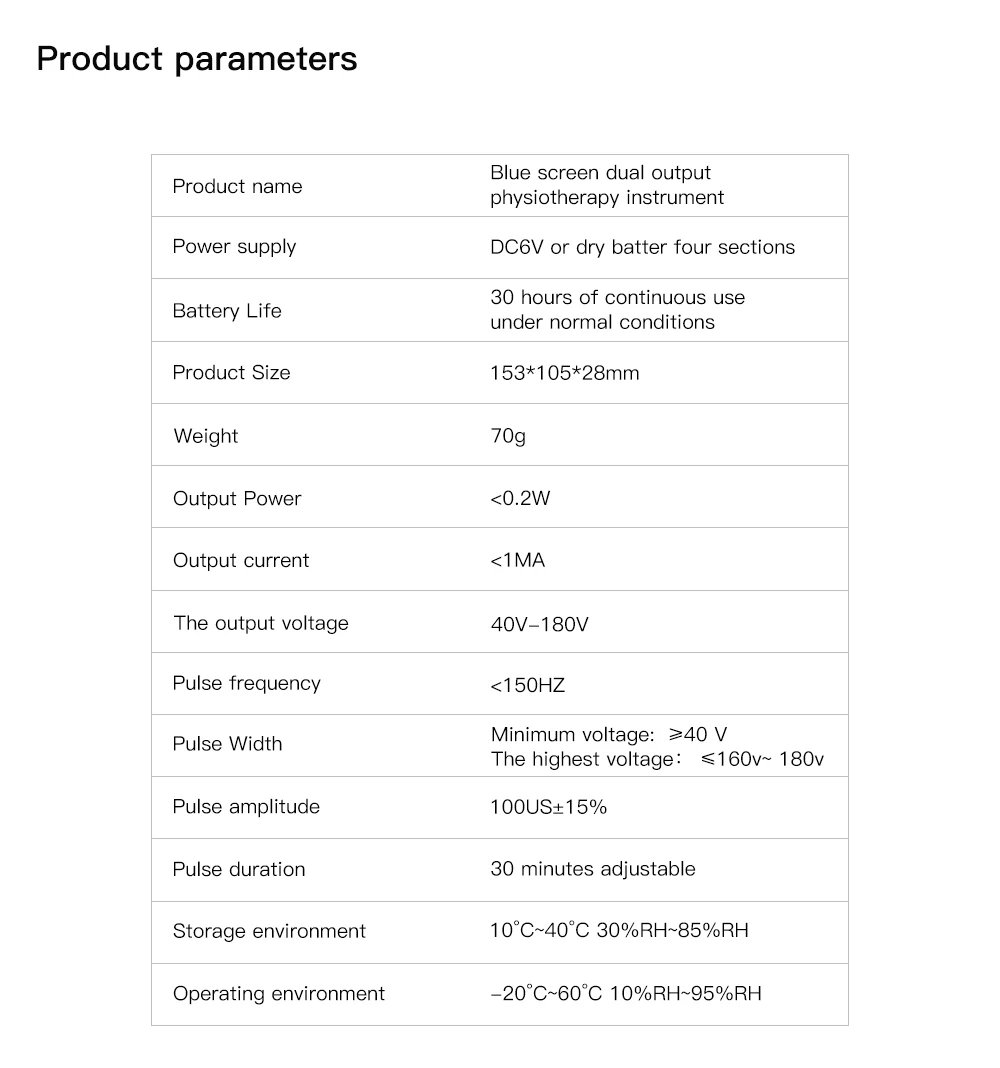Viewport: 1000px width, 1068px height.
Task: Select the <0.2W value
Action: [x=520, y=499]
